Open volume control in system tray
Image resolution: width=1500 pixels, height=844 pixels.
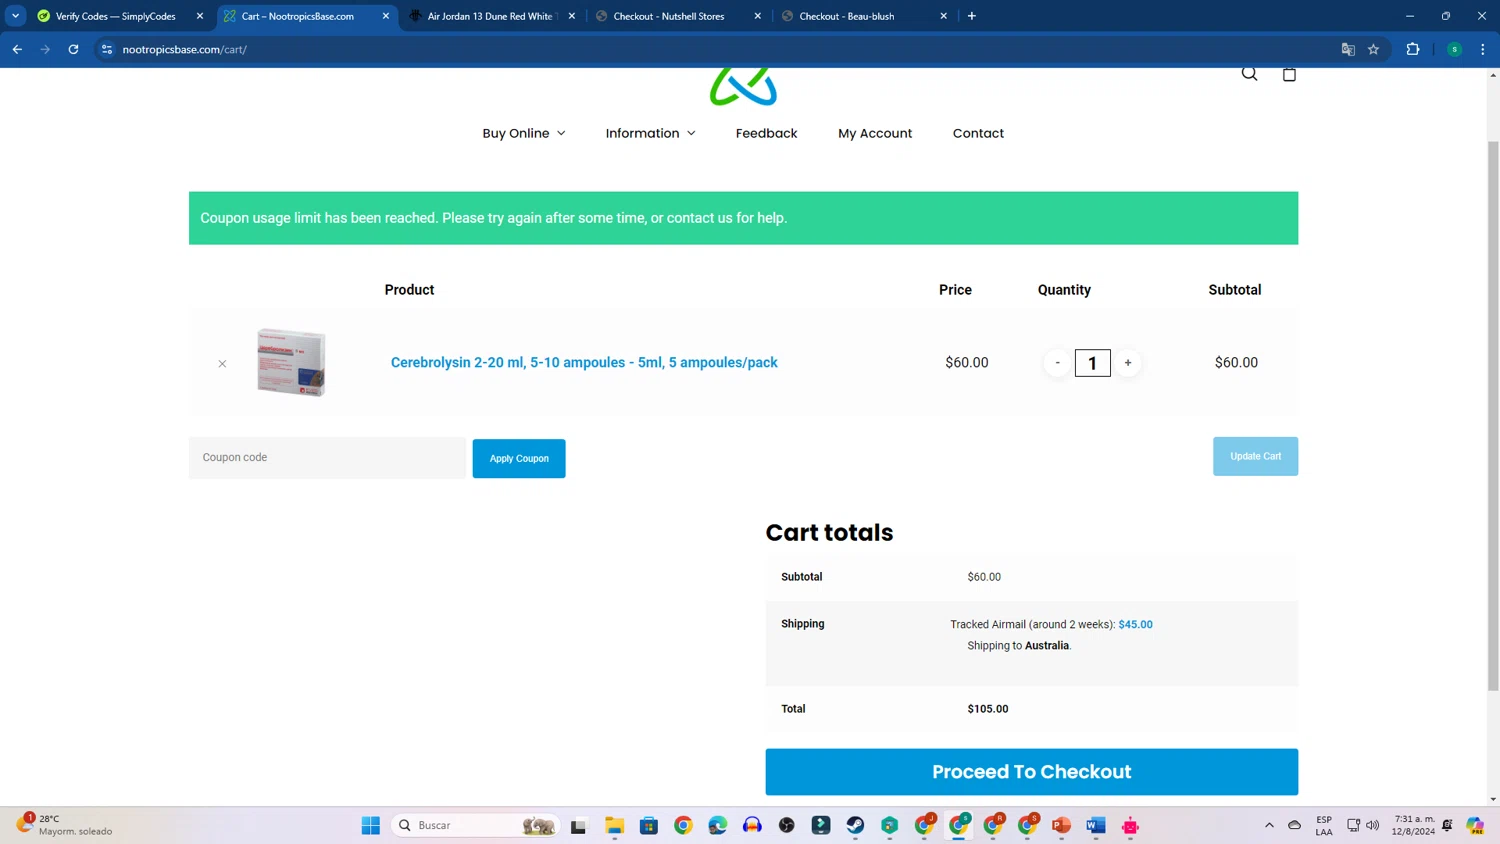pyautogui.click(x=1372, y=826)
